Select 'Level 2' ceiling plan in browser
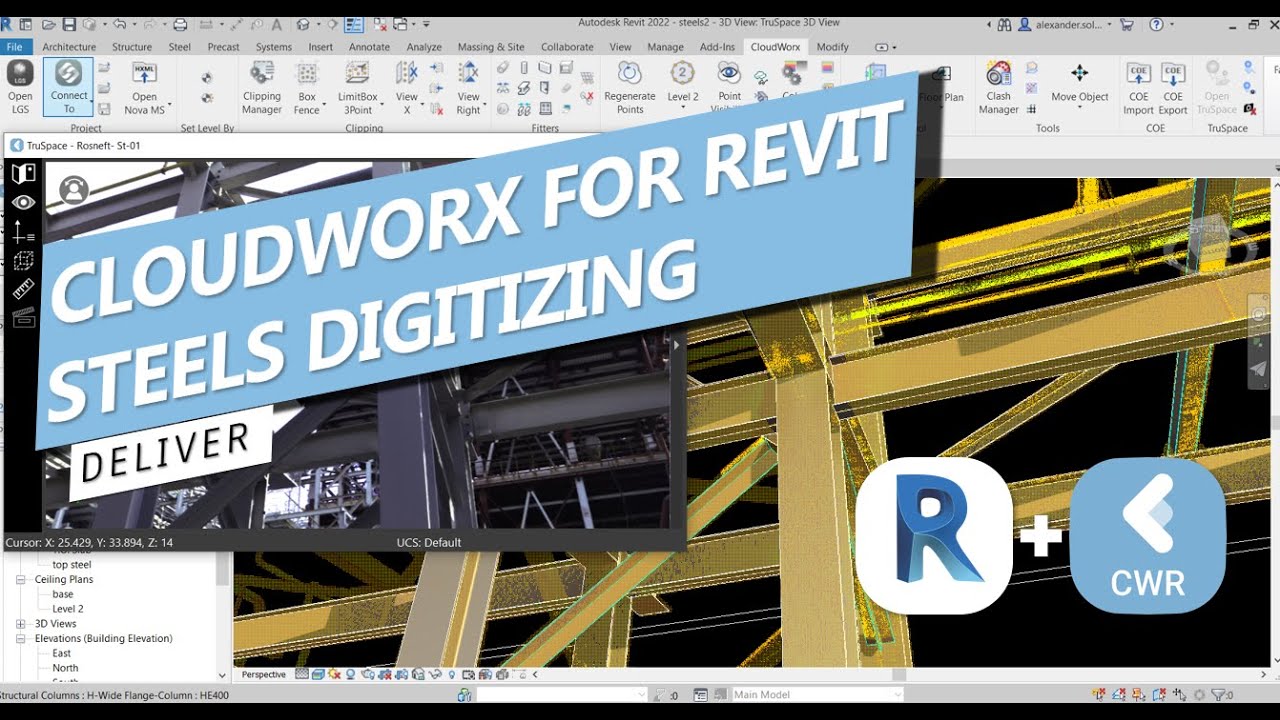The image size is (1280, 720). point(68,609)
